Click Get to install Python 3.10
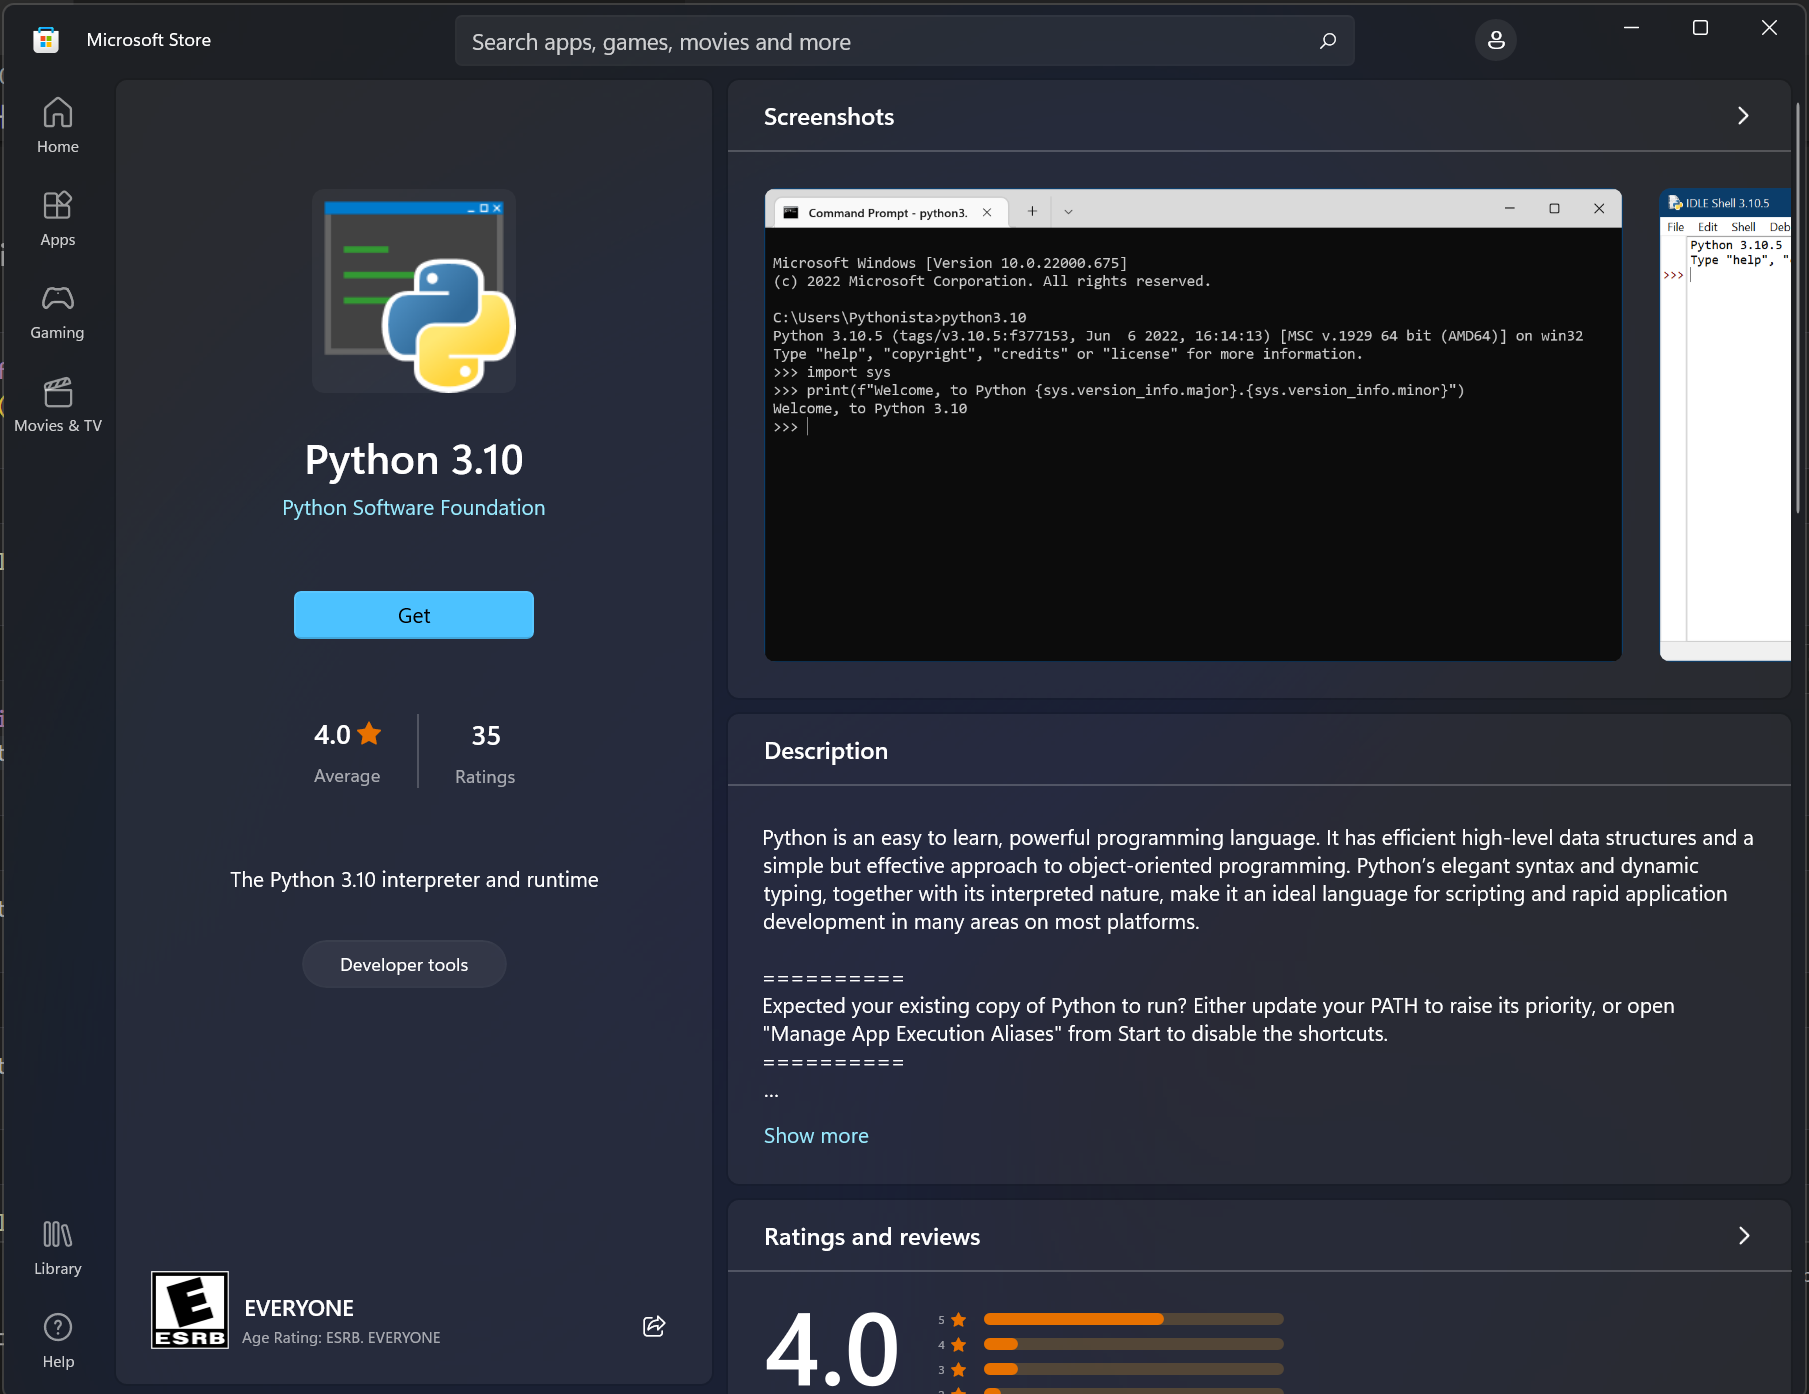Viewport: 1809px width, 1394px height. pos(413,615)
